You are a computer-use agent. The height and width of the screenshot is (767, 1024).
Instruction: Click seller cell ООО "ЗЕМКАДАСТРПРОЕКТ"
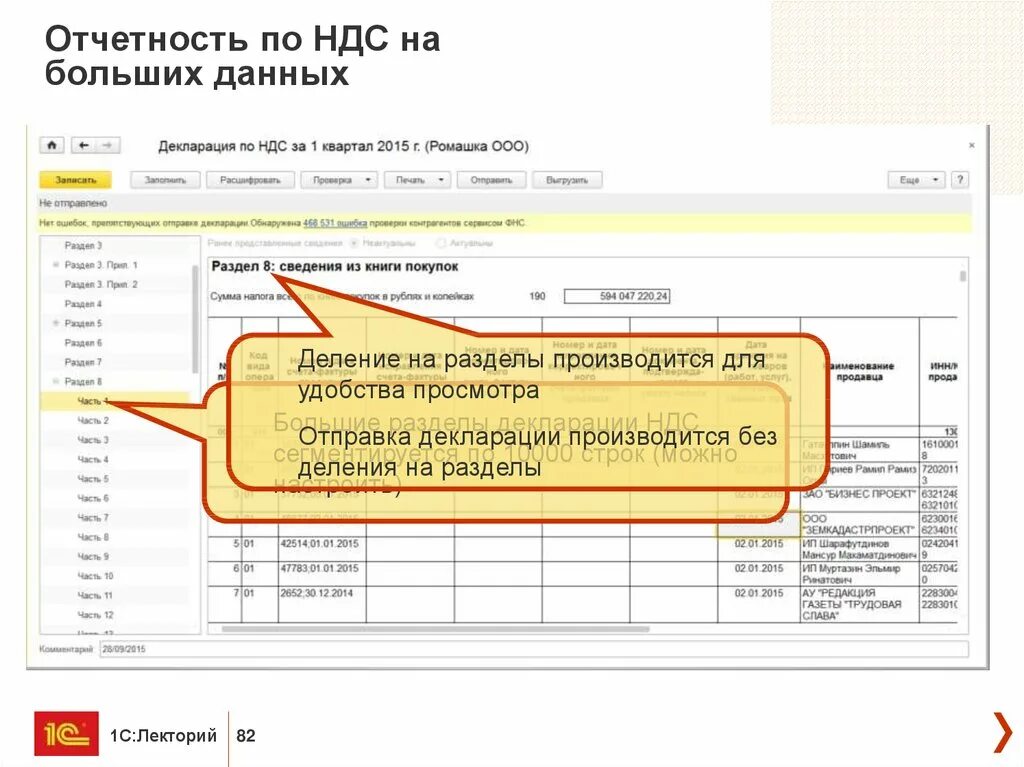pos(859,524)
